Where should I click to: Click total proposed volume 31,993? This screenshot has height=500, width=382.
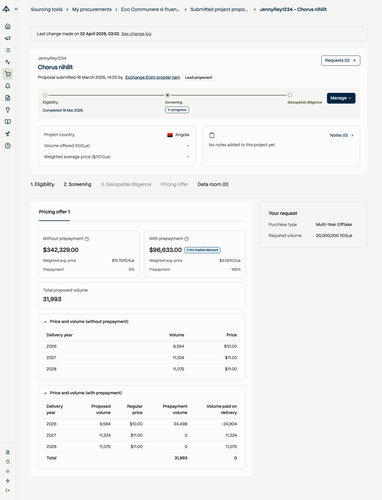52,299
